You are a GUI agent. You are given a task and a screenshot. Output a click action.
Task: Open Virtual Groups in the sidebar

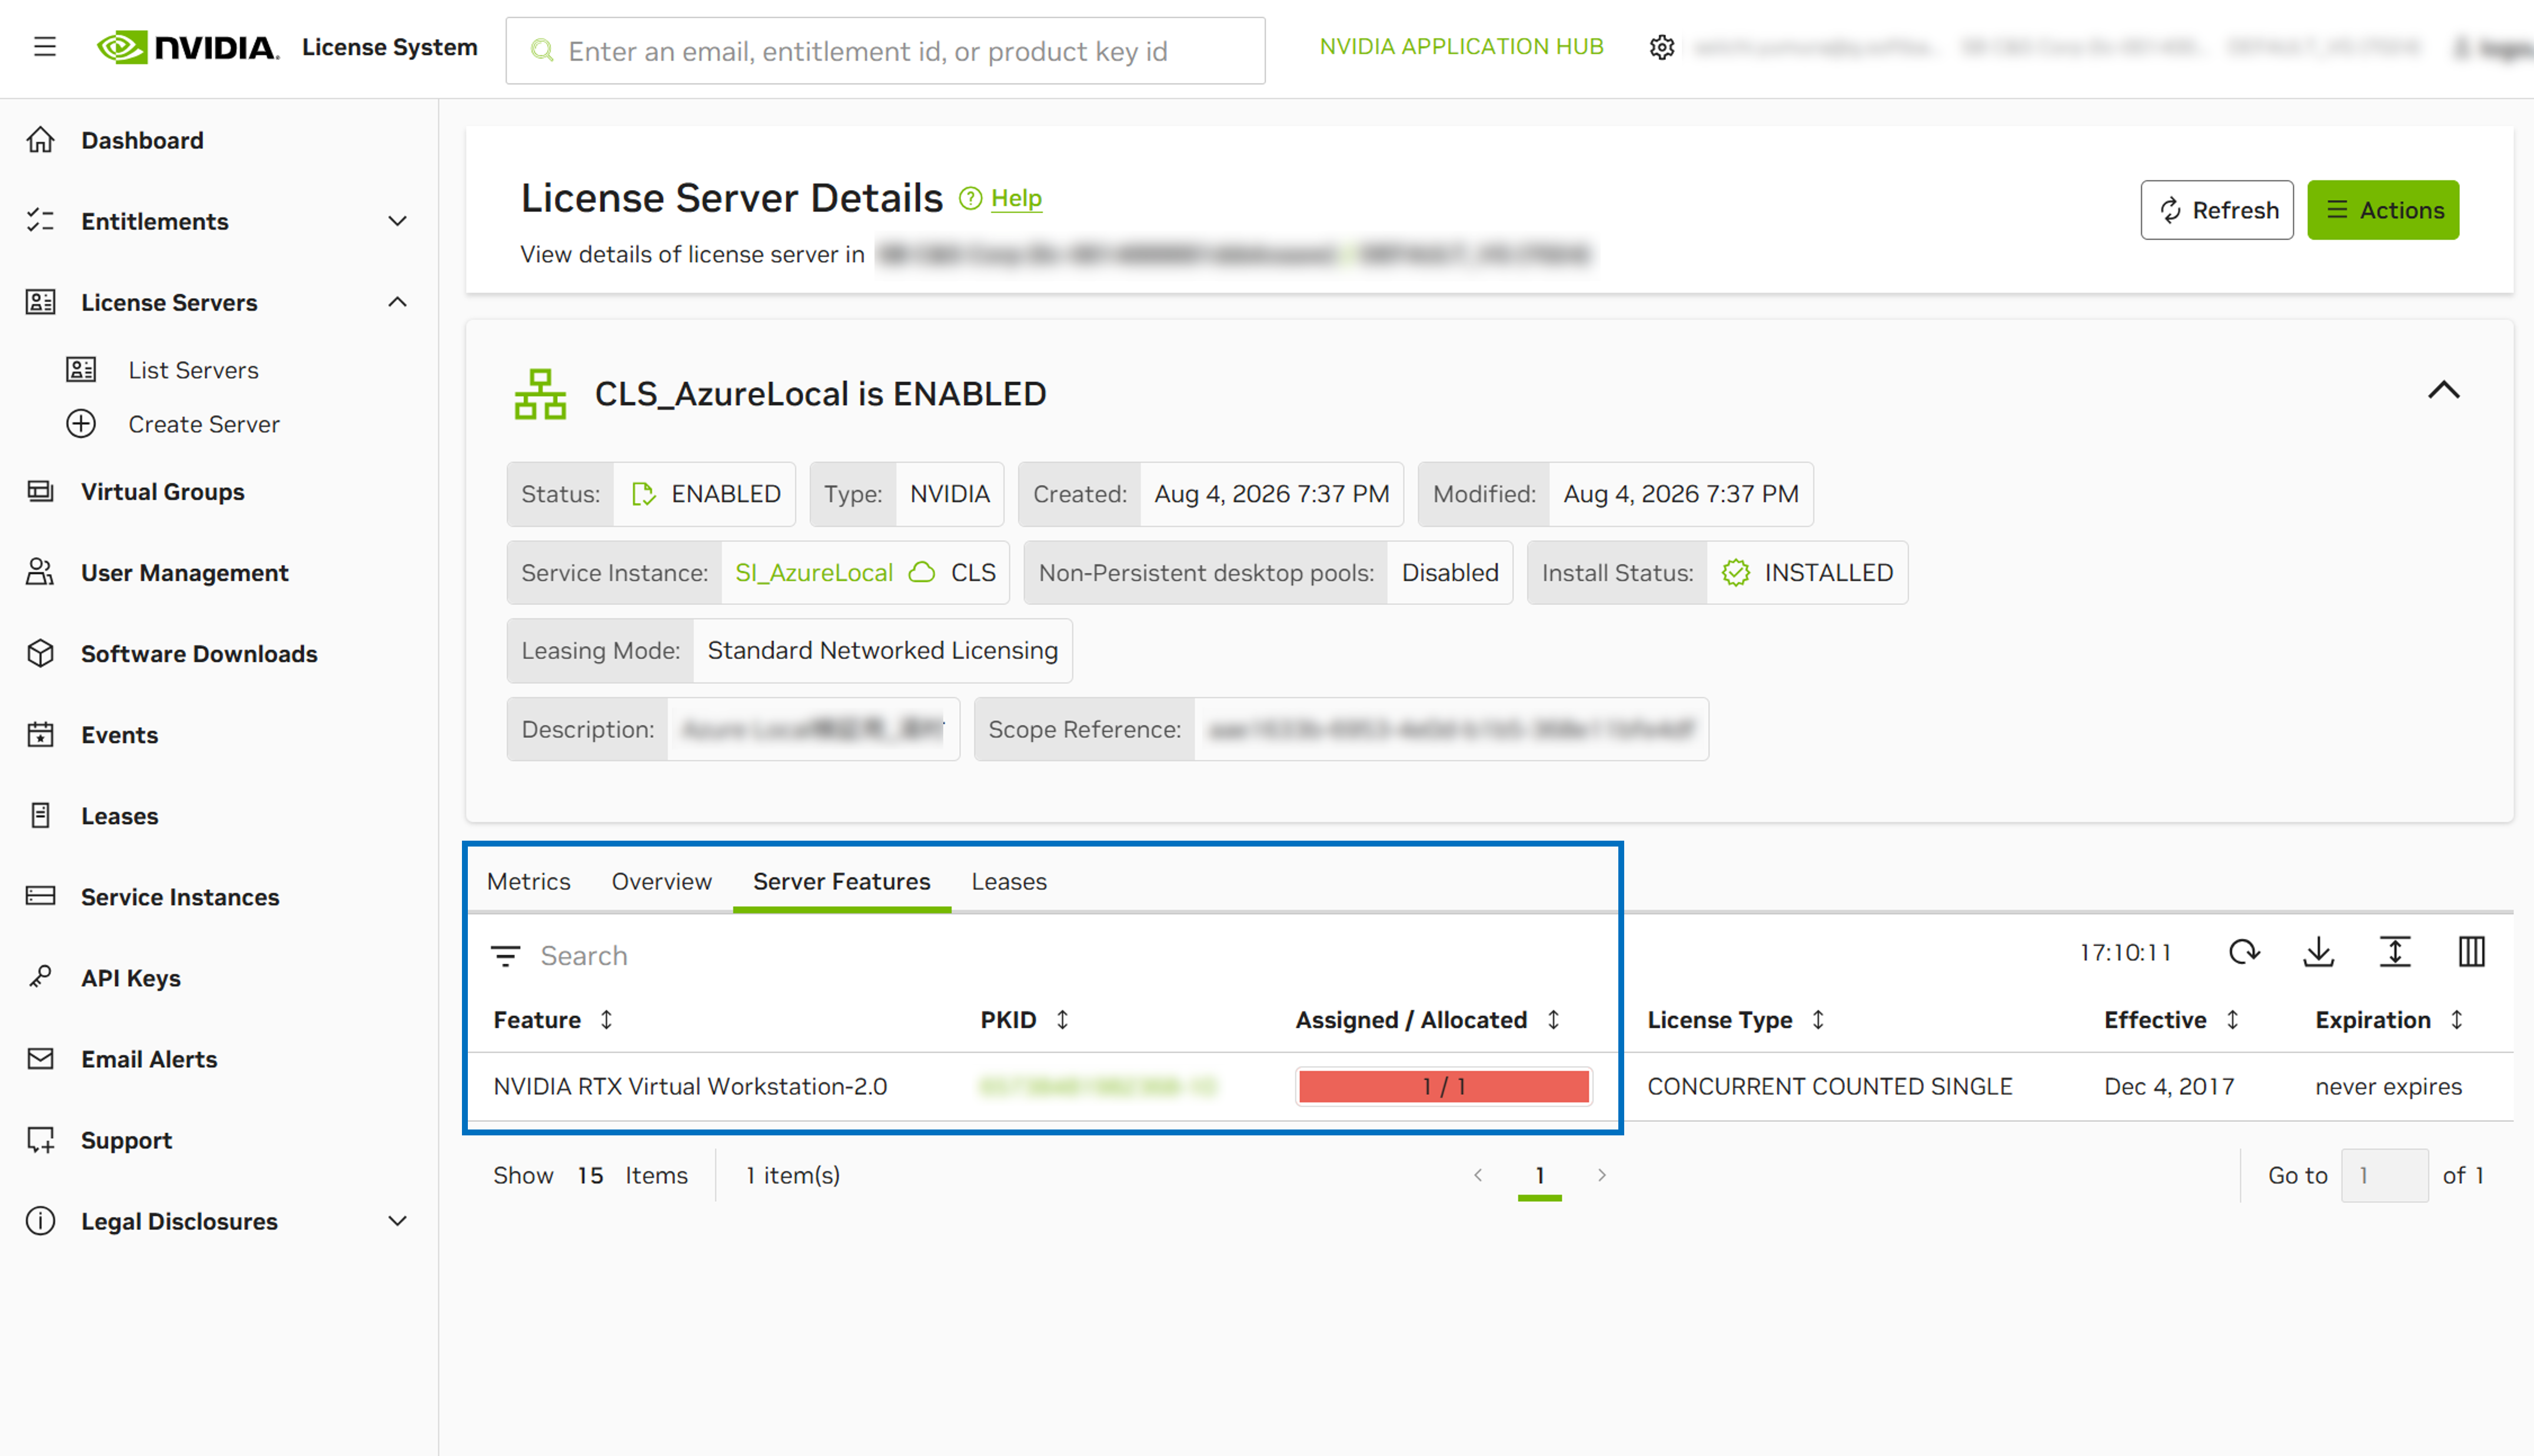point(163,491)
